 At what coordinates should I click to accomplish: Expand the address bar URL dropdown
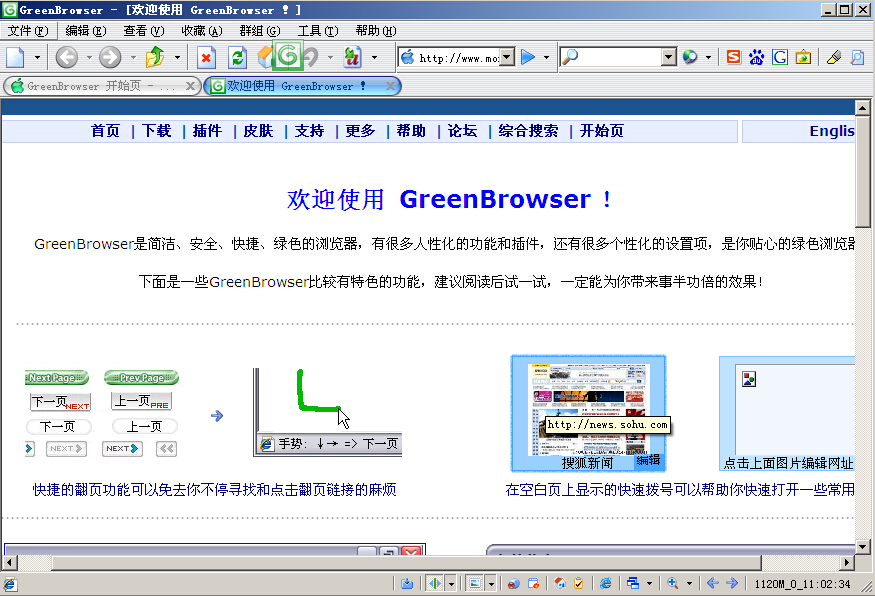507,57
